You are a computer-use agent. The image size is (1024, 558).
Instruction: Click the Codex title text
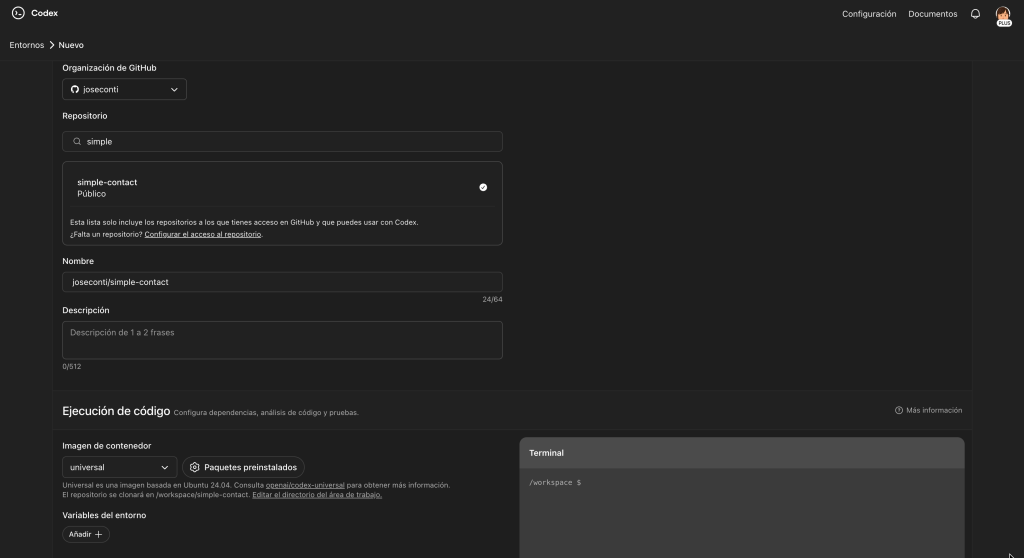pos(44,13)
